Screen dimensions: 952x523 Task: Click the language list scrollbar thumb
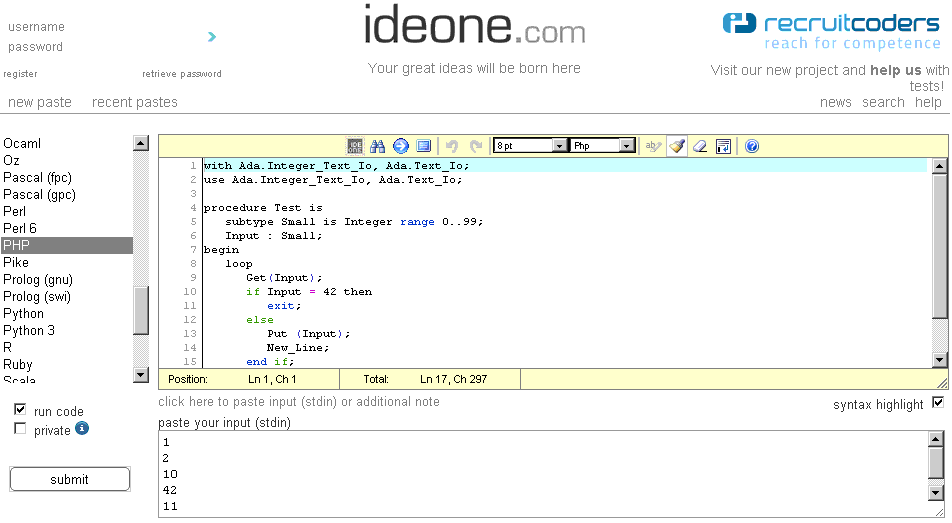[x=141, y=310]
